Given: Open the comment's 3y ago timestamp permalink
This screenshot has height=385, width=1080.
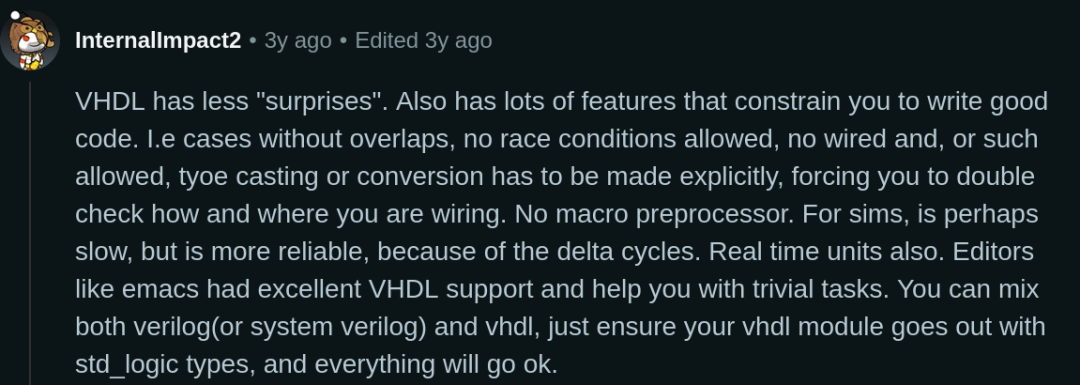Looking at the screenshot, I should click(x=298, y=41).
